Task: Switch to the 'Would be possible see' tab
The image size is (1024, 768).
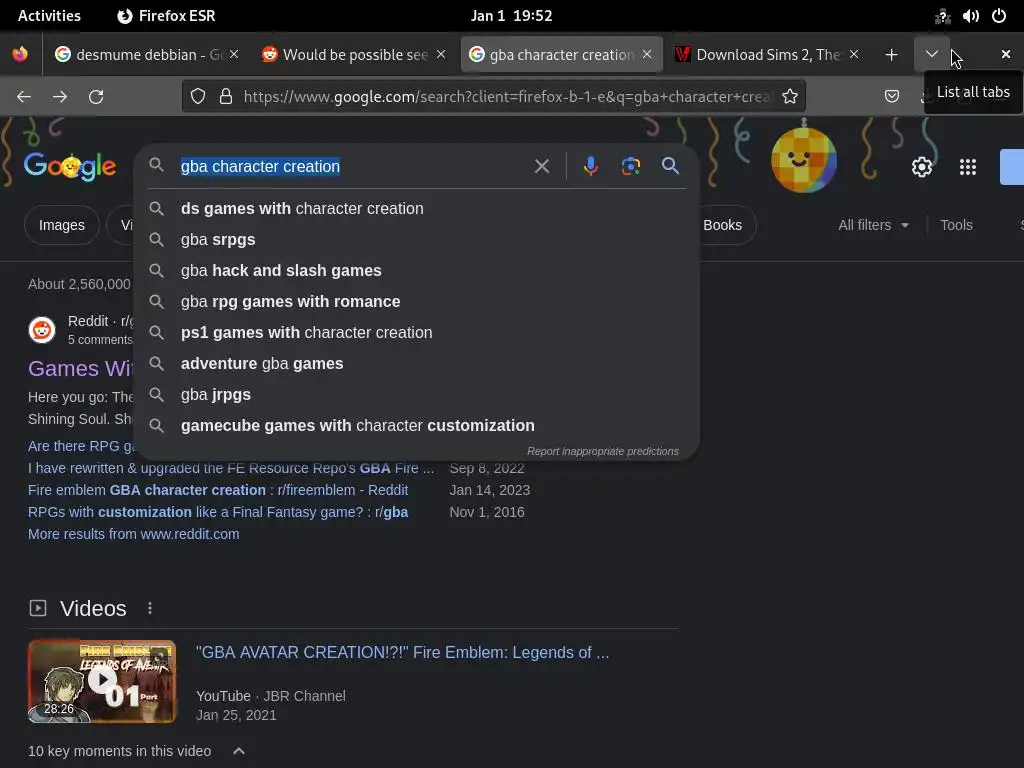Action: click(355, 54)
